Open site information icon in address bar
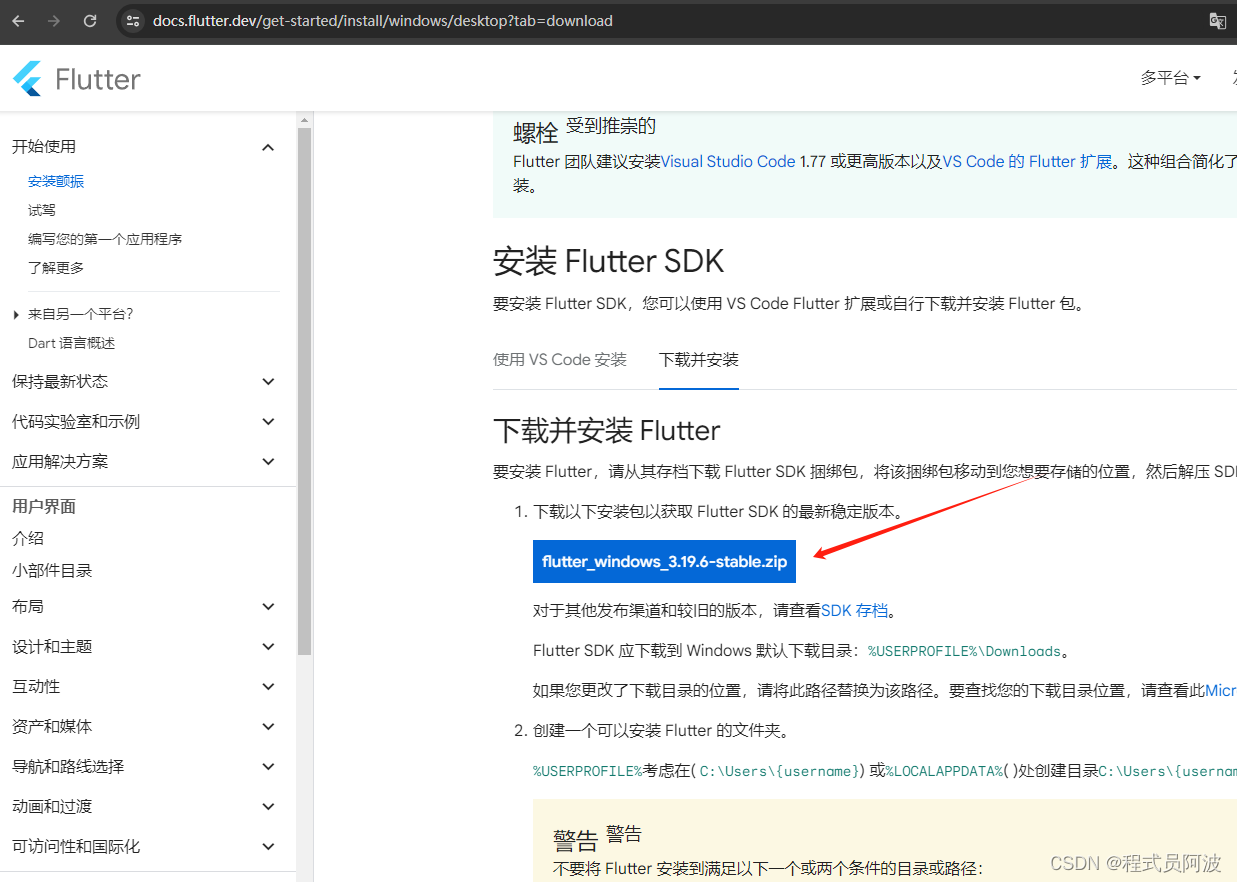This screenshot has width=1237, height=882. click(132, 21)
